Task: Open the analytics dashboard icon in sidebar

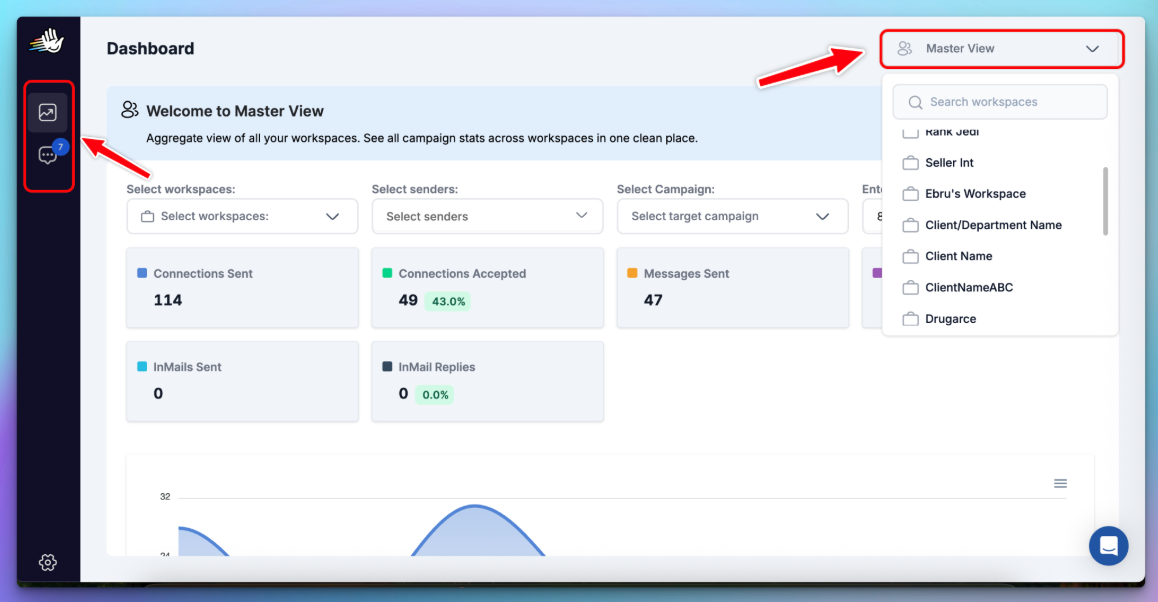Action: [48, 111]
